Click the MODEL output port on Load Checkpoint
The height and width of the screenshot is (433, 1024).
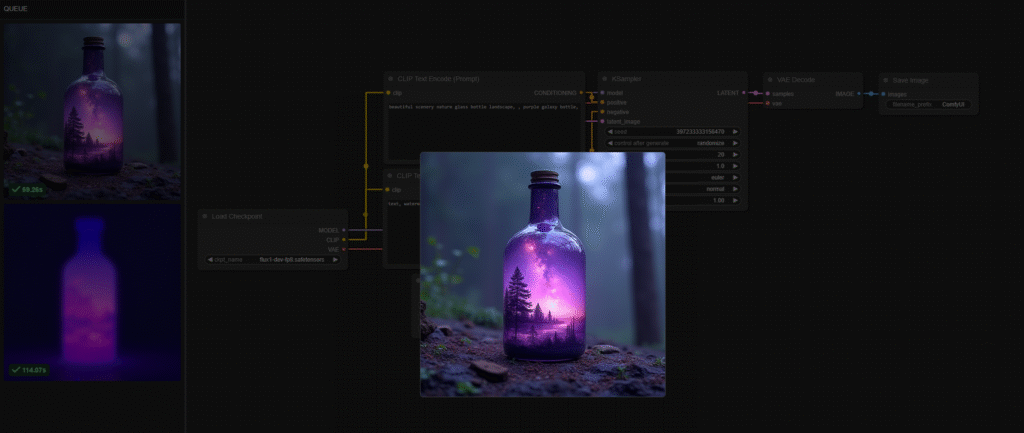(343, 230)
